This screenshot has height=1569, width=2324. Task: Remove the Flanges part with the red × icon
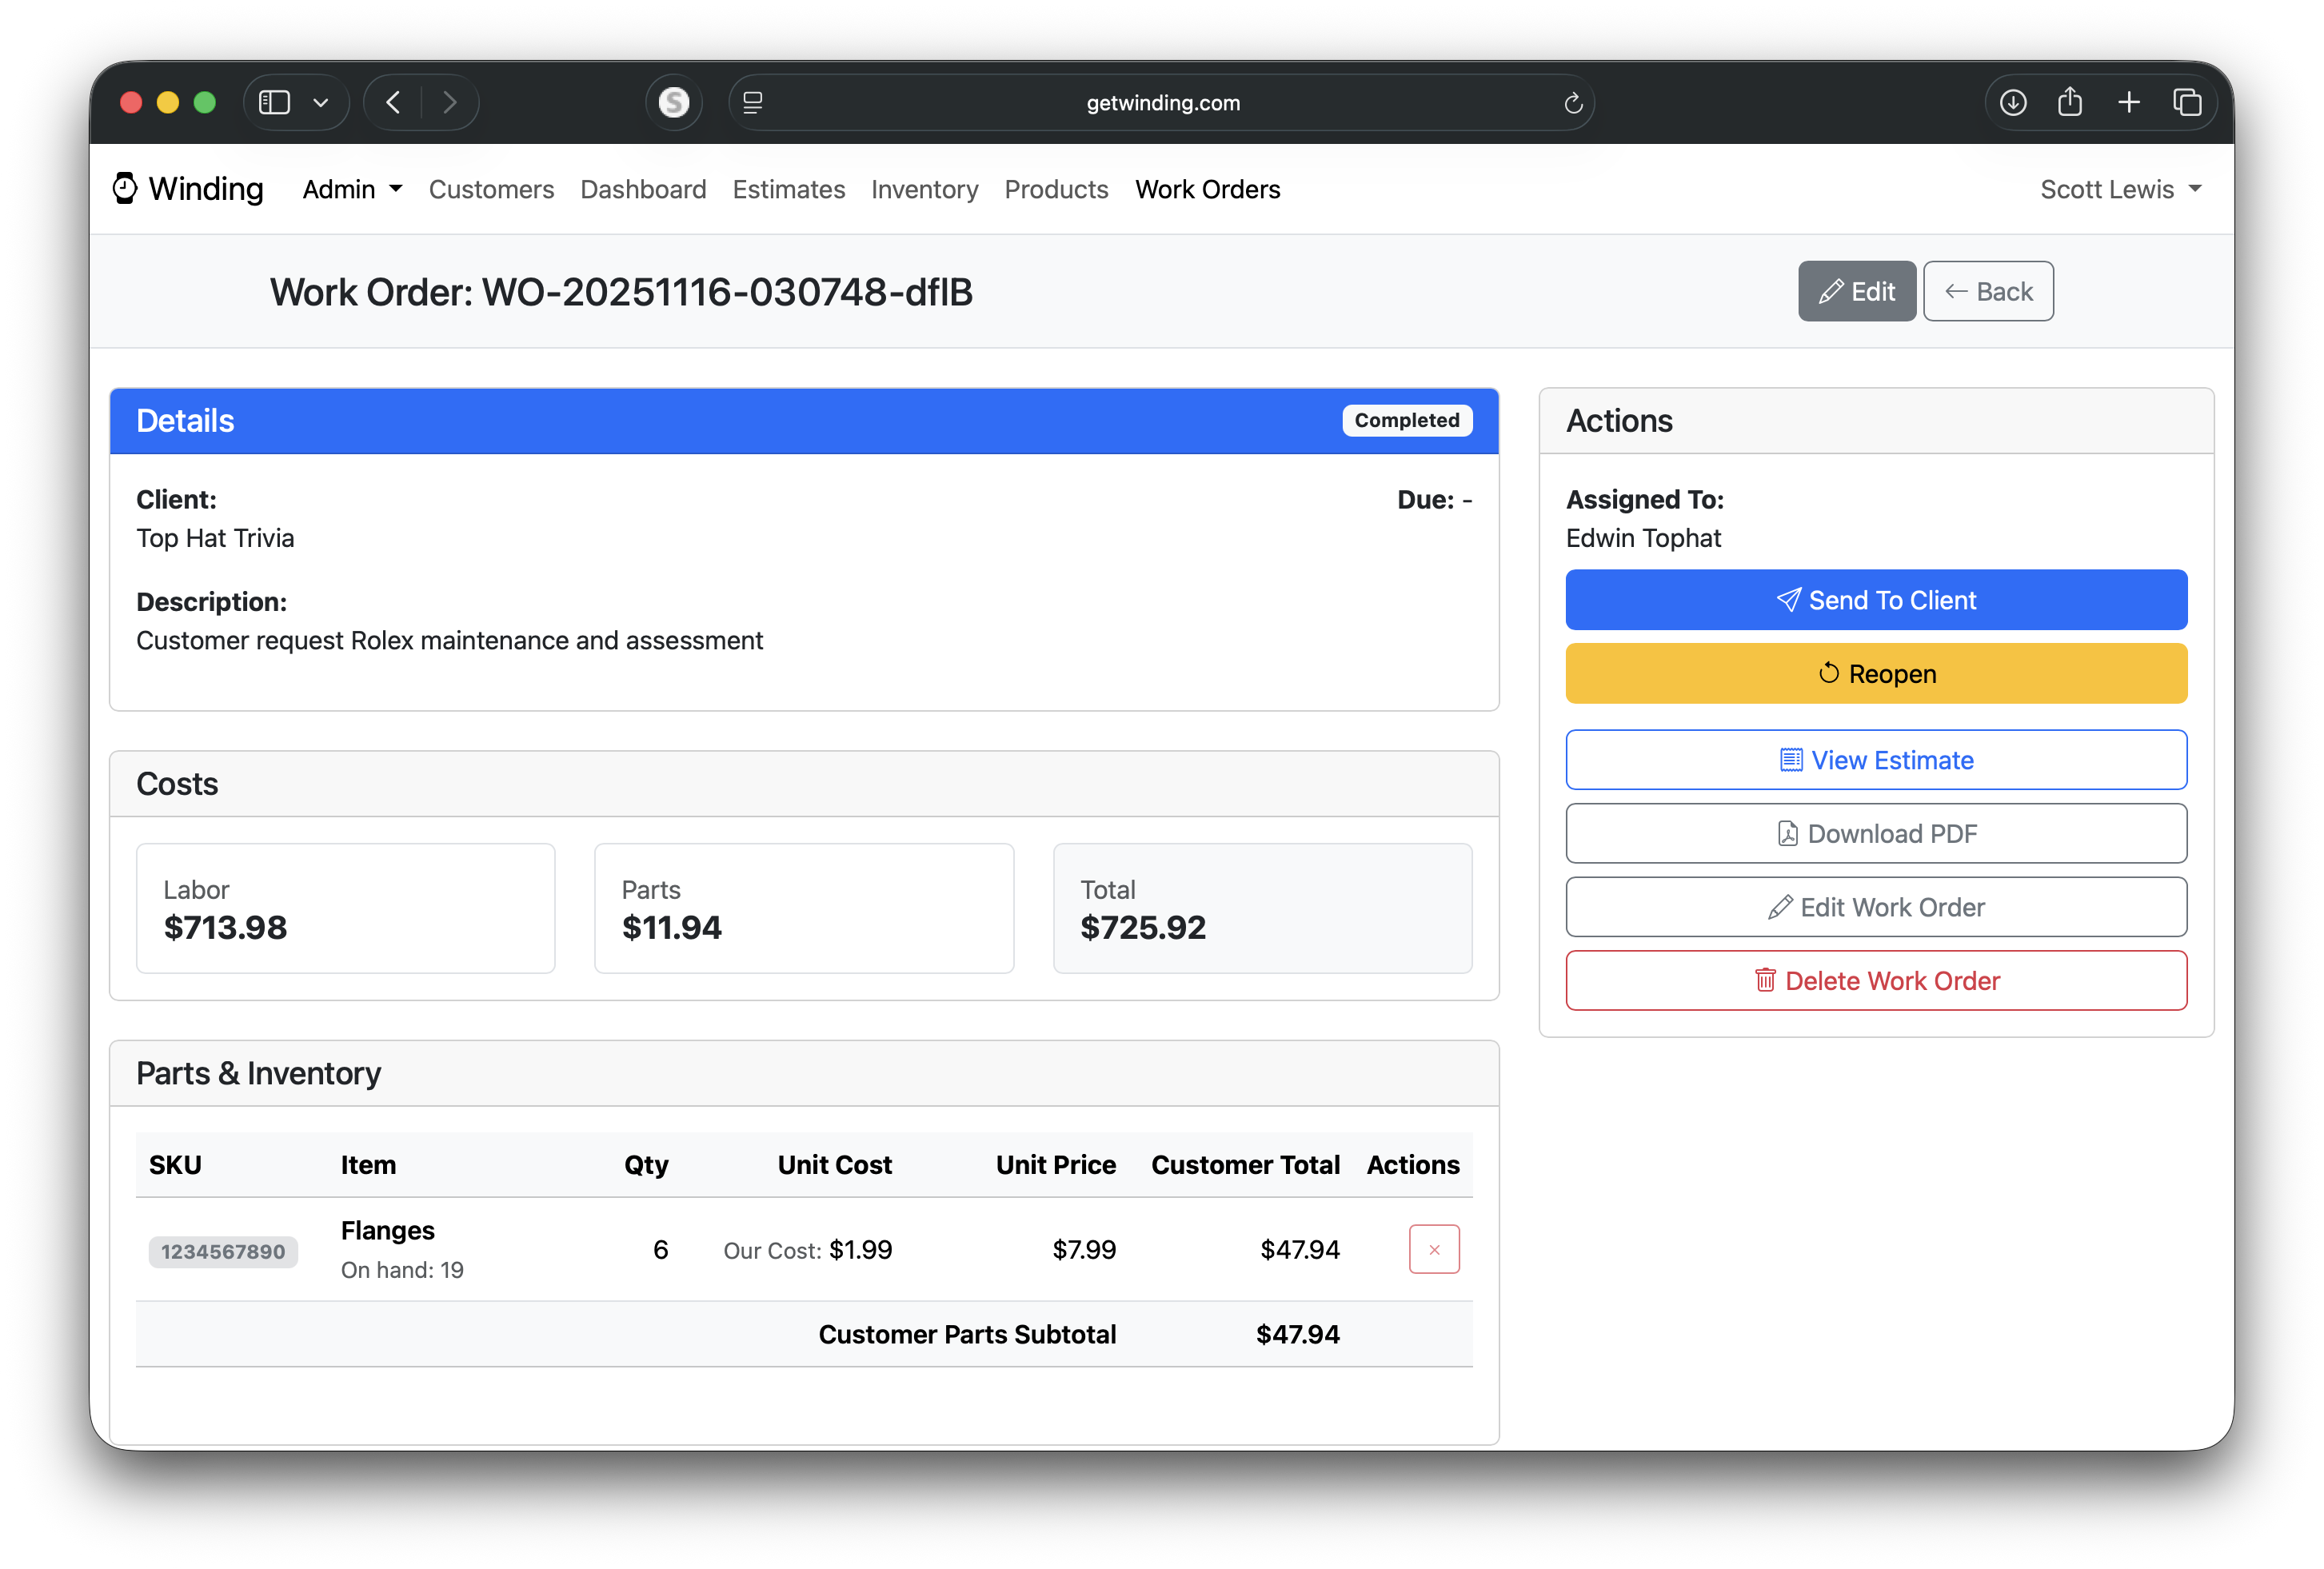[1434, 1249]
